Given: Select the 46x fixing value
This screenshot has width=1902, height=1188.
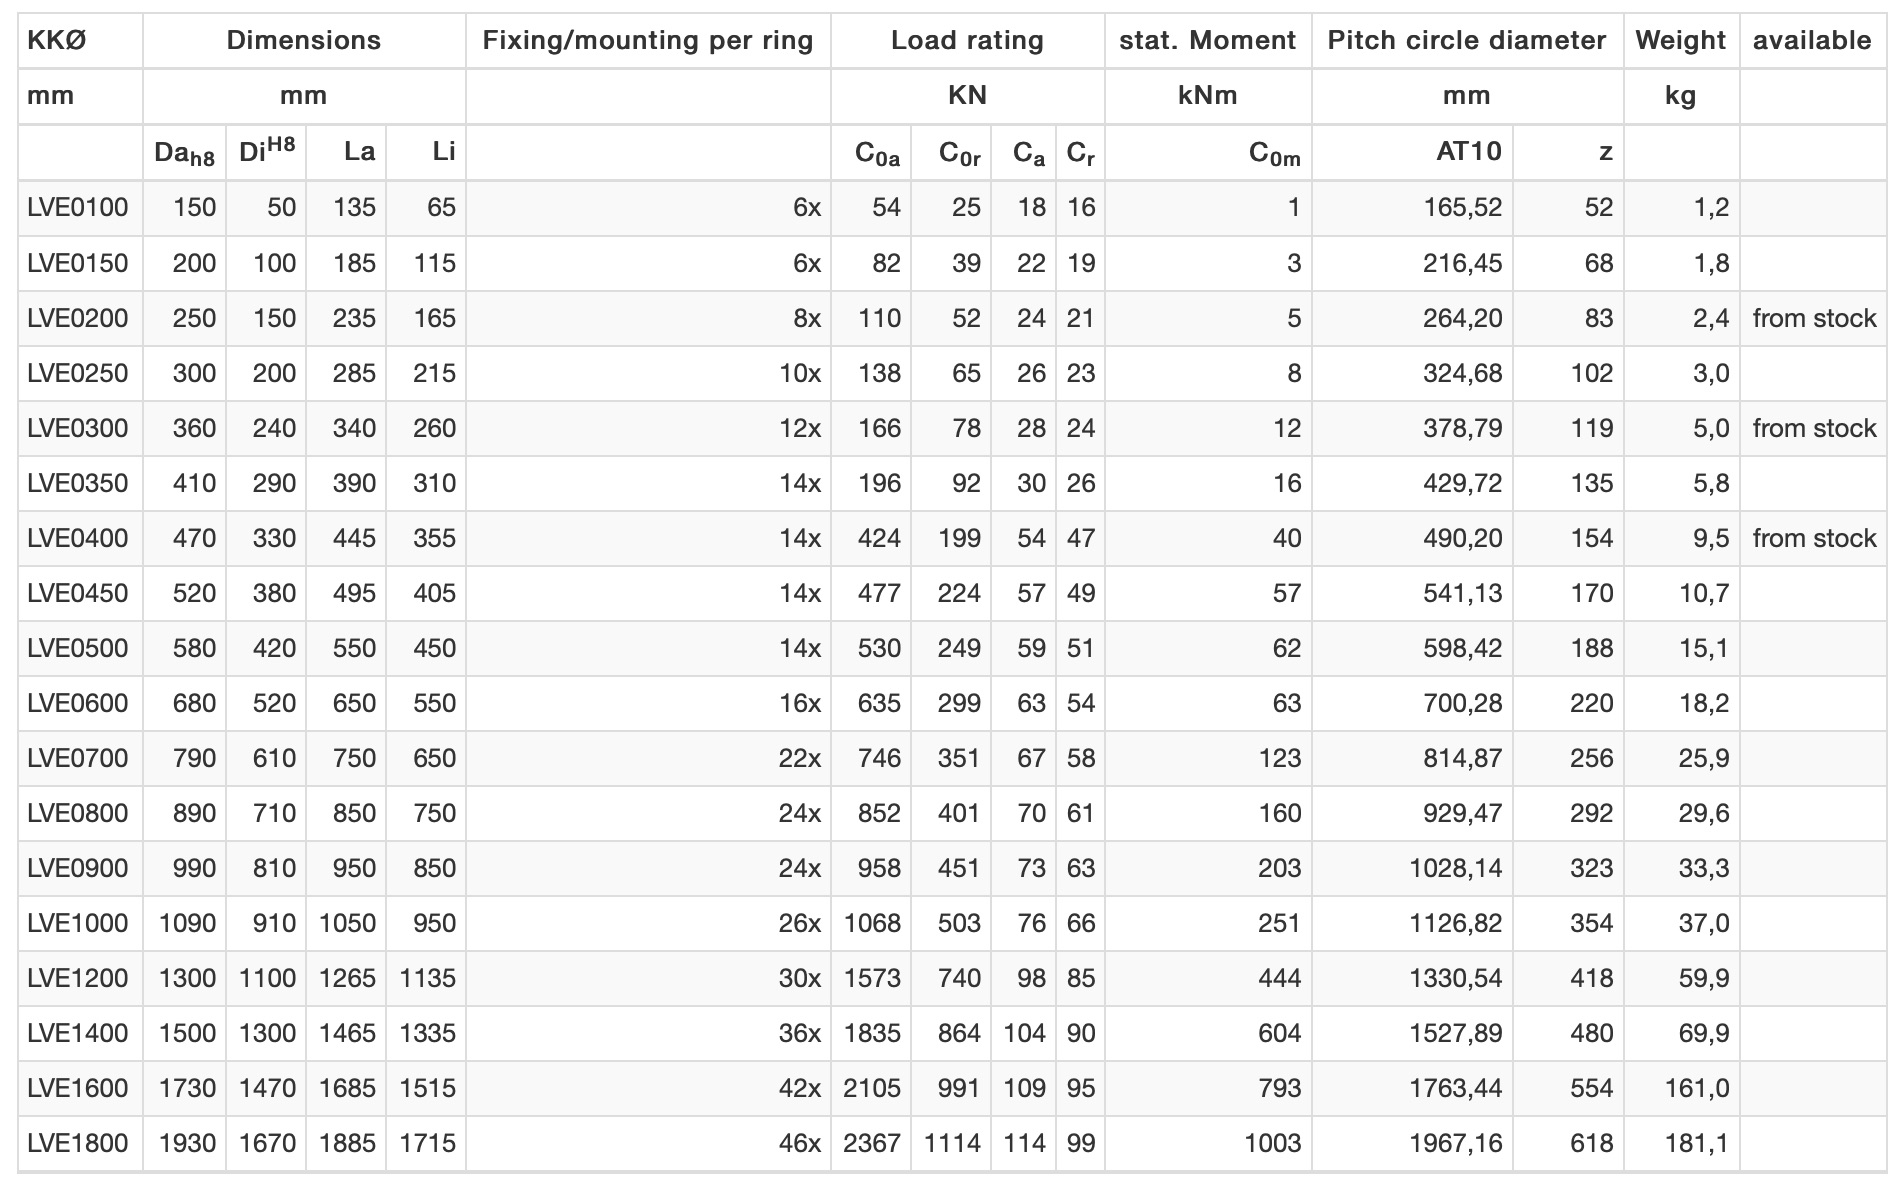Looking at the screenshot, I should 800,1143.
